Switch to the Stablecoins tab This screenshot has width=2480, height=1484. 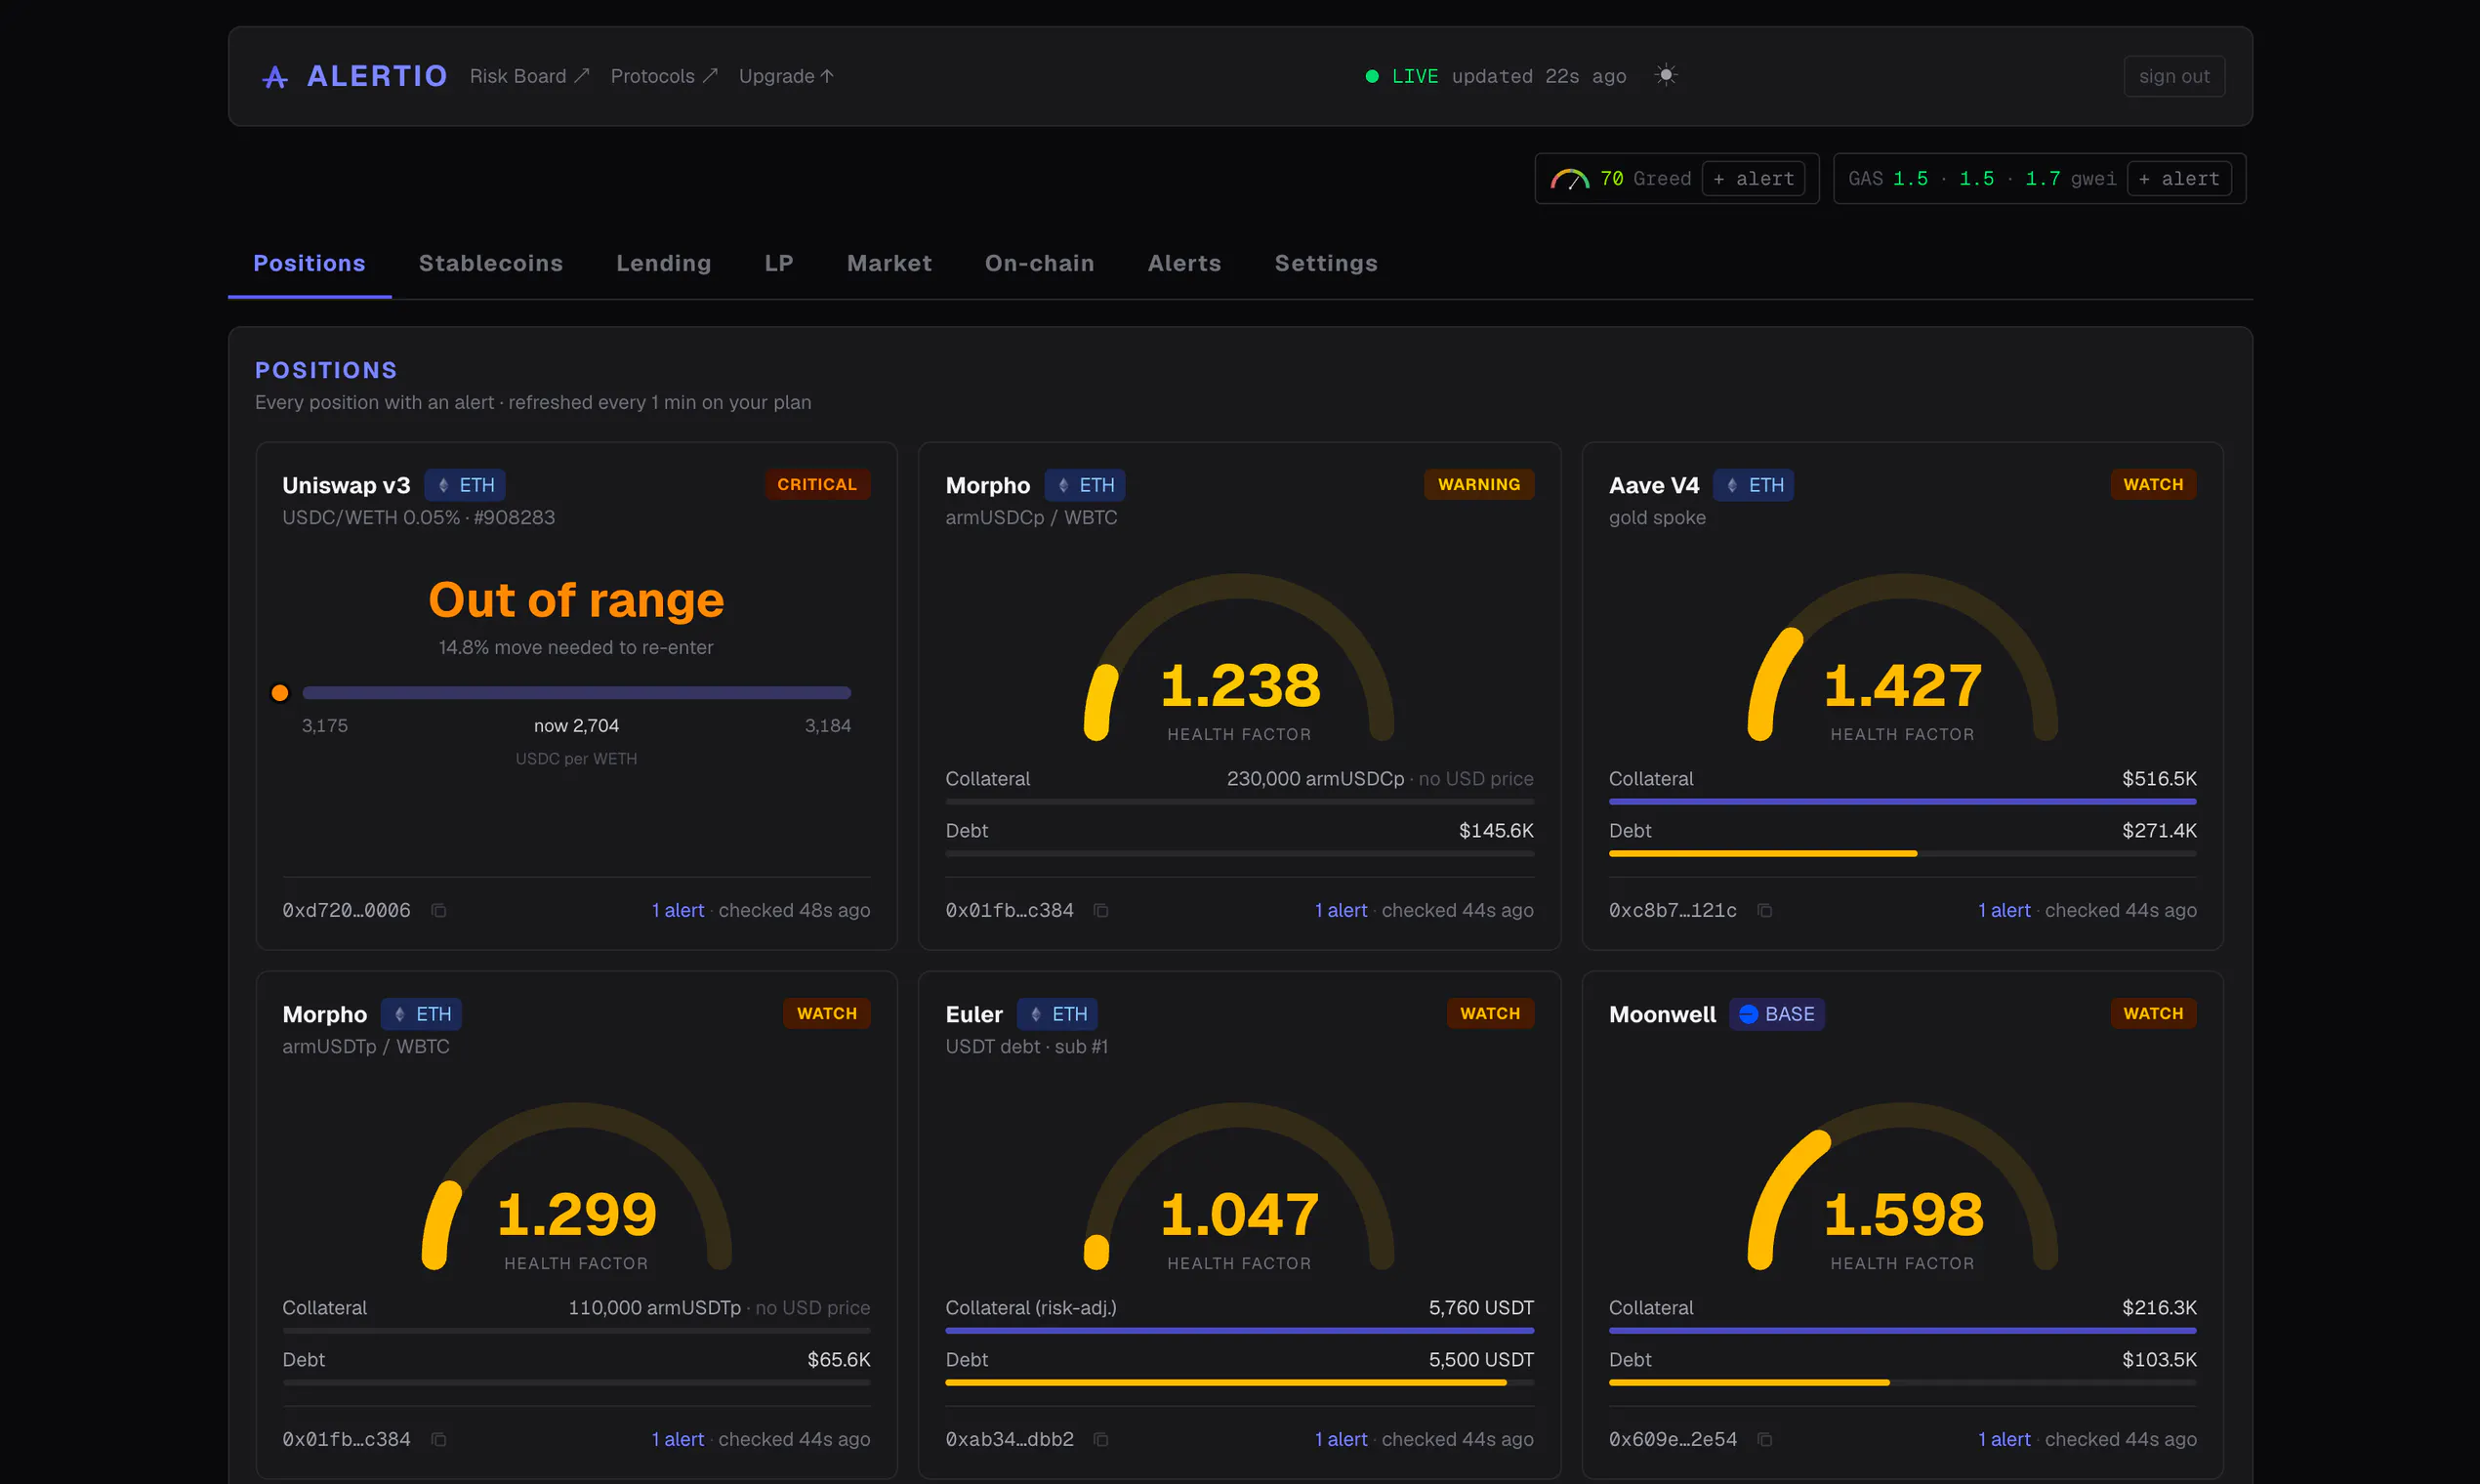click(x=491, y=263)
